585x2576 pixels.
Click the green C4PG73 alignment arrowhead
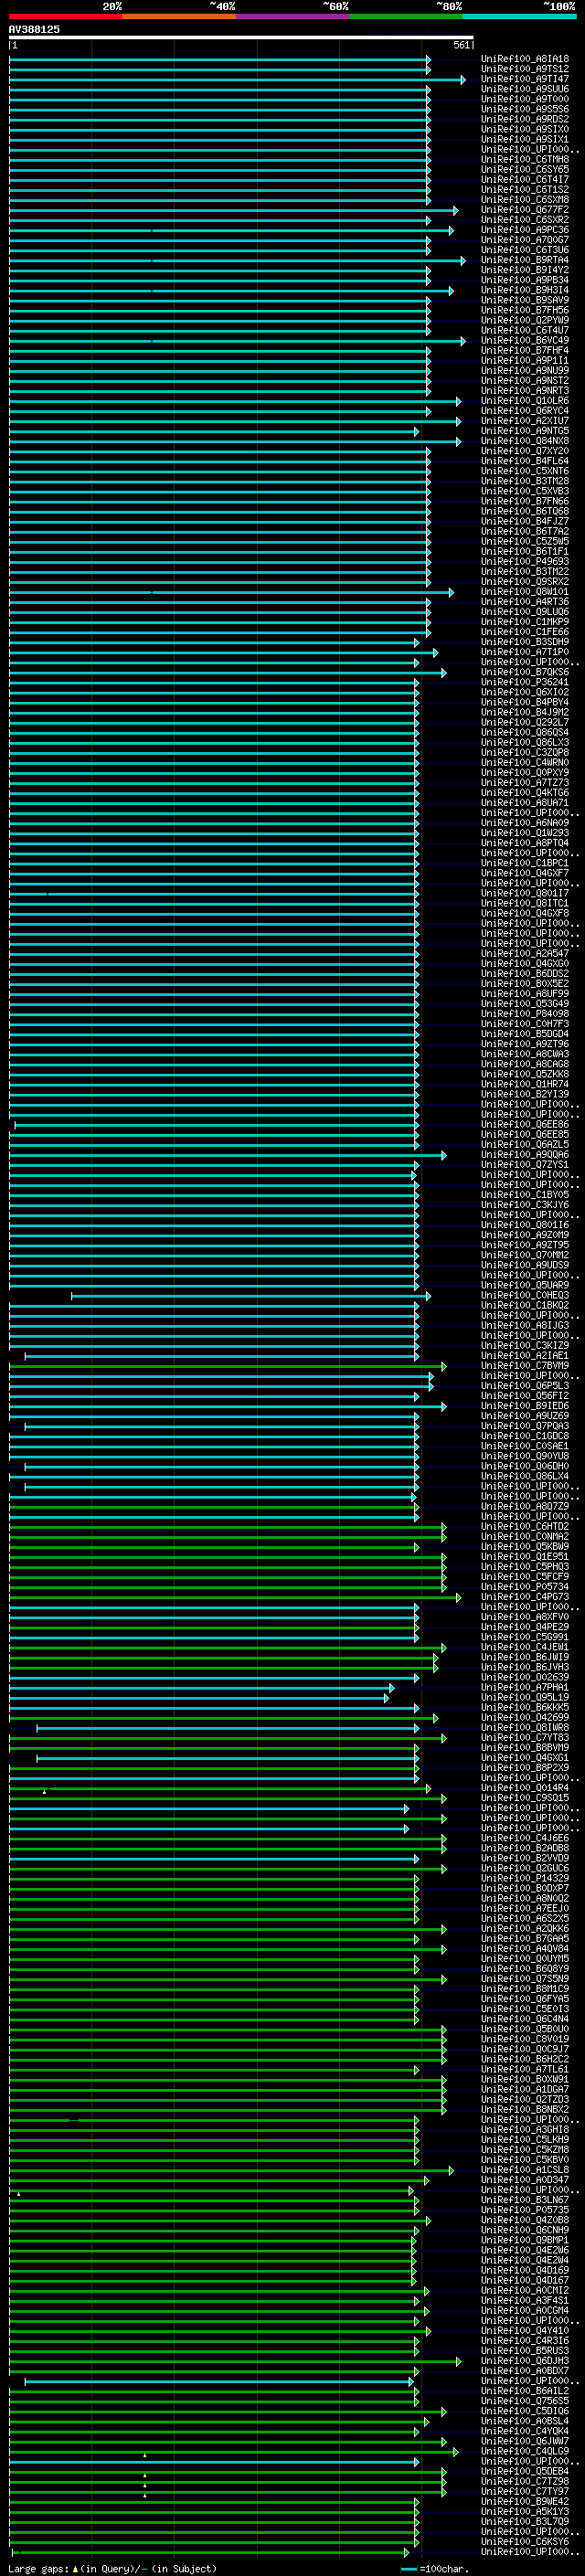(x=459, y=1597)
